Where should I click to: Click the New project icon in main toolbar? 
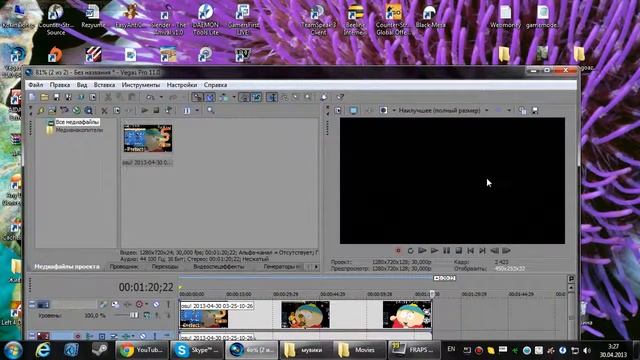[32, 97]
